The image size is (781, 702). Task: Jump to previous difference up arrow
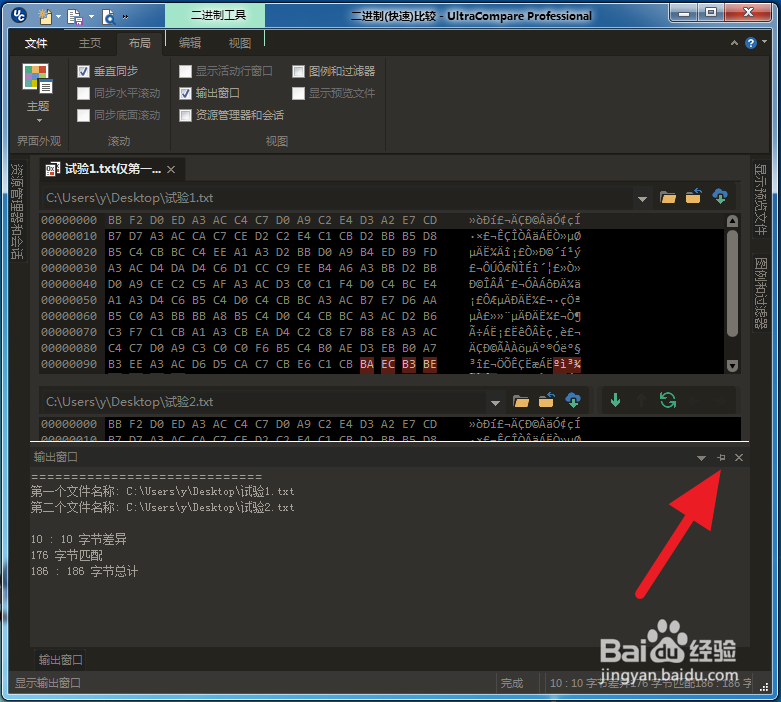click(642, 400)
